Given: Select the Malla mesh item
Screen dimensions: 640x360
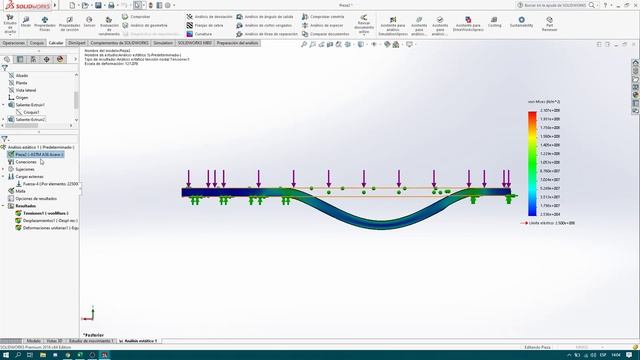Looking at the screenshot, I should [x=17, y=191].
